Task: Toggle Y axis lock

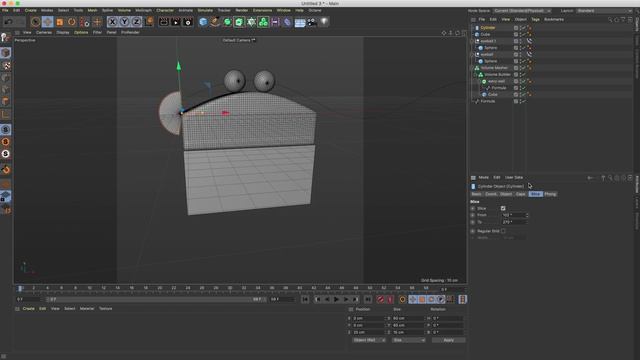Action: point(124,22)
